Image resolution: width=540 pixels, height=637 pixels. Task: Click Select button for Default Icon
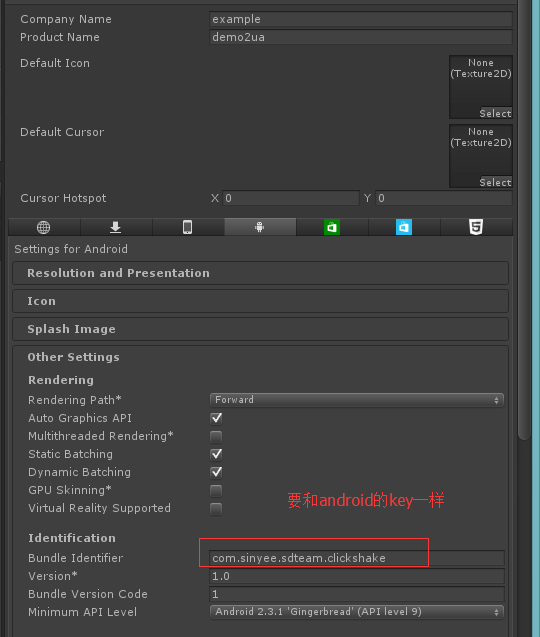tap(495, 113)
